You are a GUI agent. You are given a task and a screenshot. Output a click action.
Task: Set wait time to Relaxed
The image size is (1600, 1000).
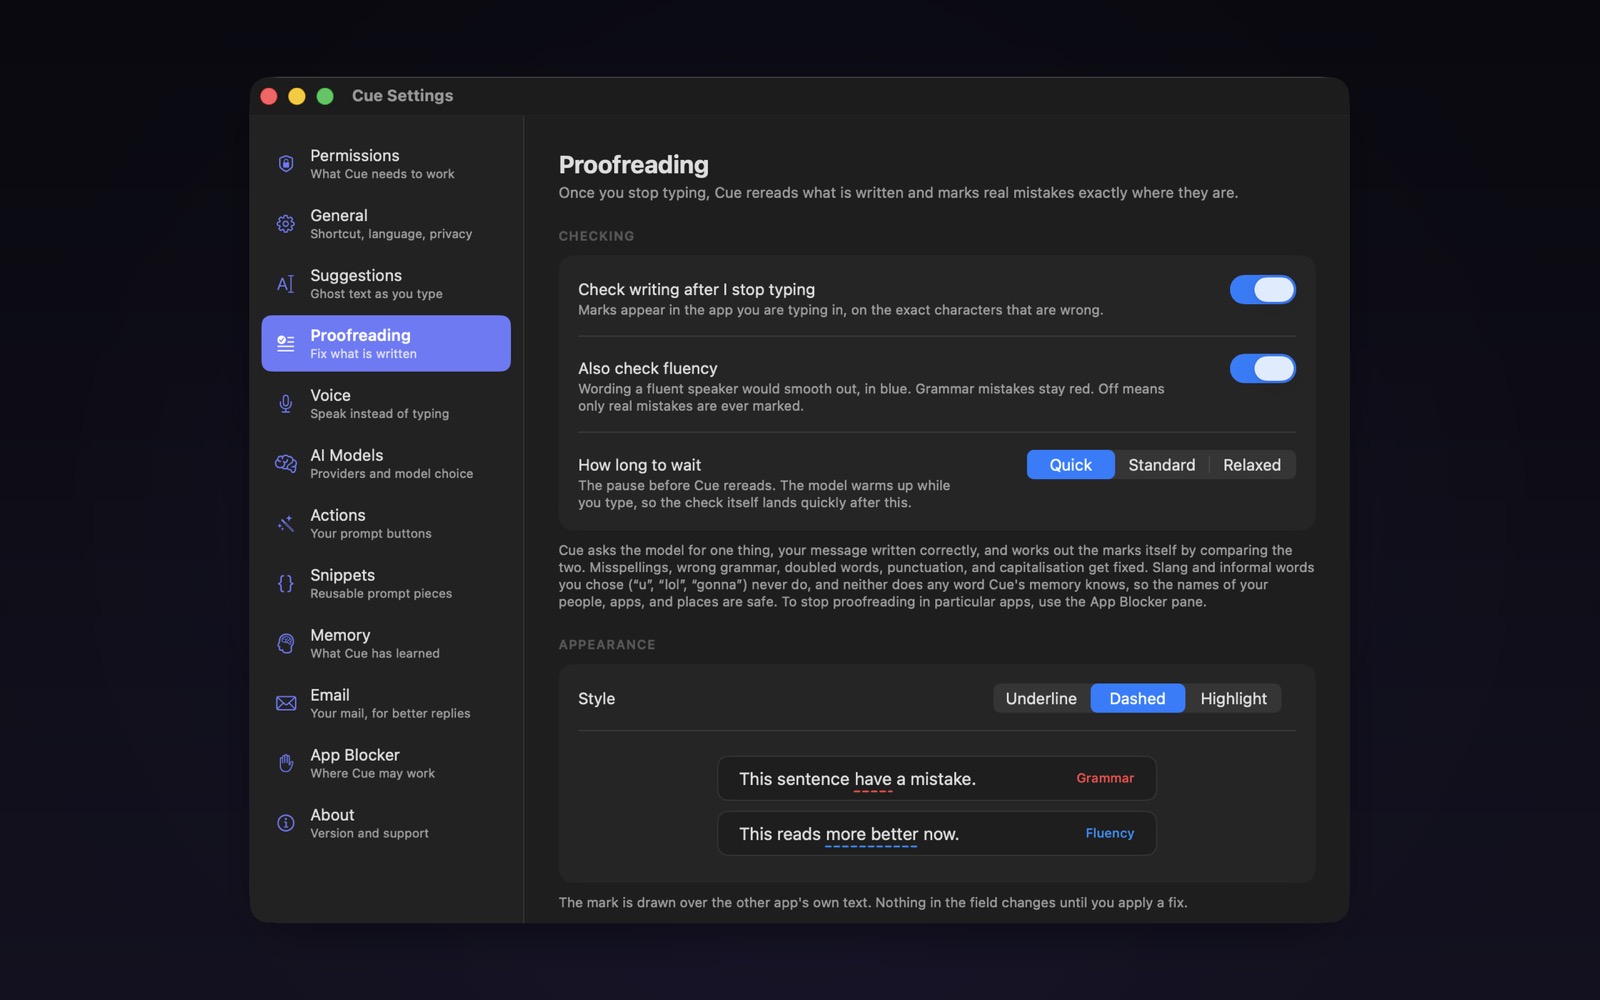(x=1252, y=465)
